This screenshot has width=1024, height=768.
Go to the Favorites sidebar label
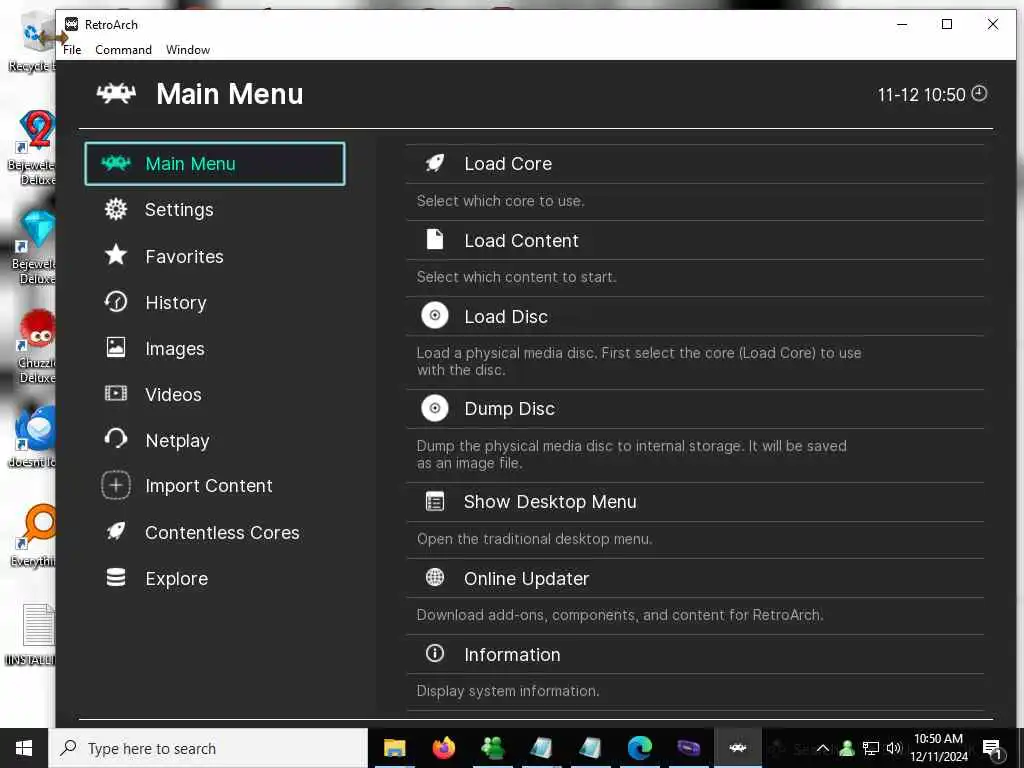(x=184, y=257)
